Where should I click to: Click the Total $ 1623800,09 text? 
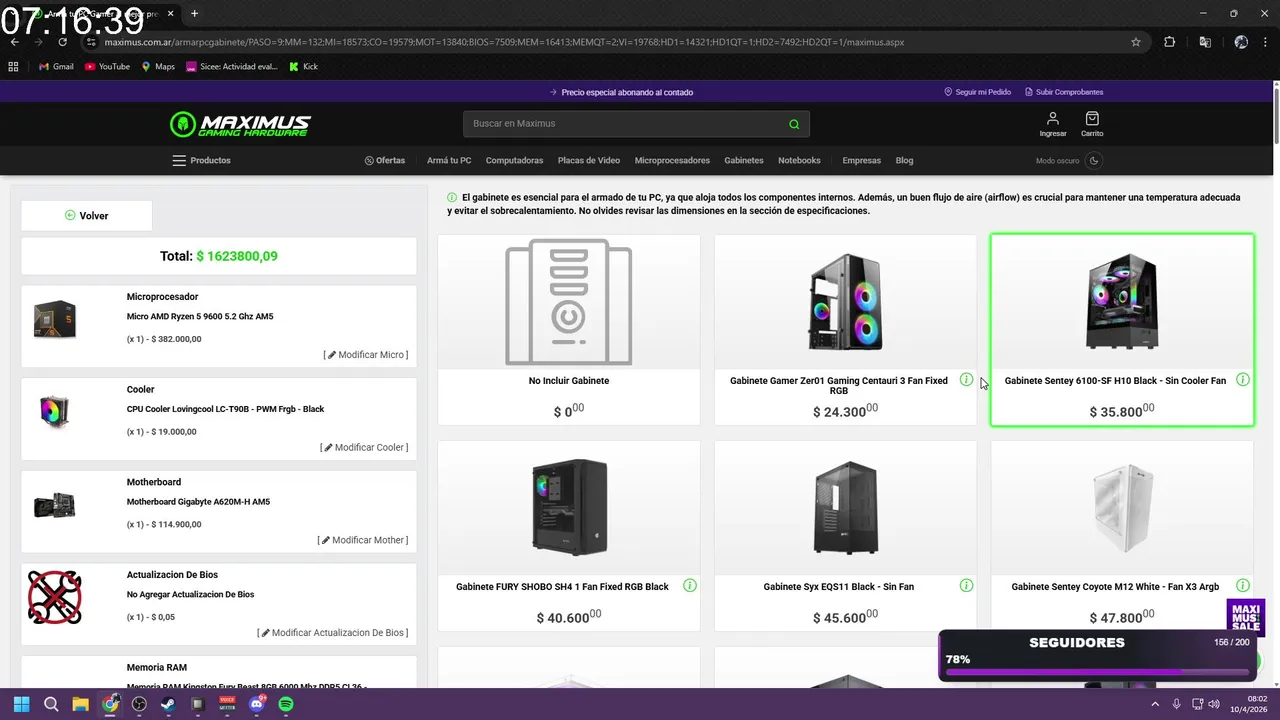(219, 256)
